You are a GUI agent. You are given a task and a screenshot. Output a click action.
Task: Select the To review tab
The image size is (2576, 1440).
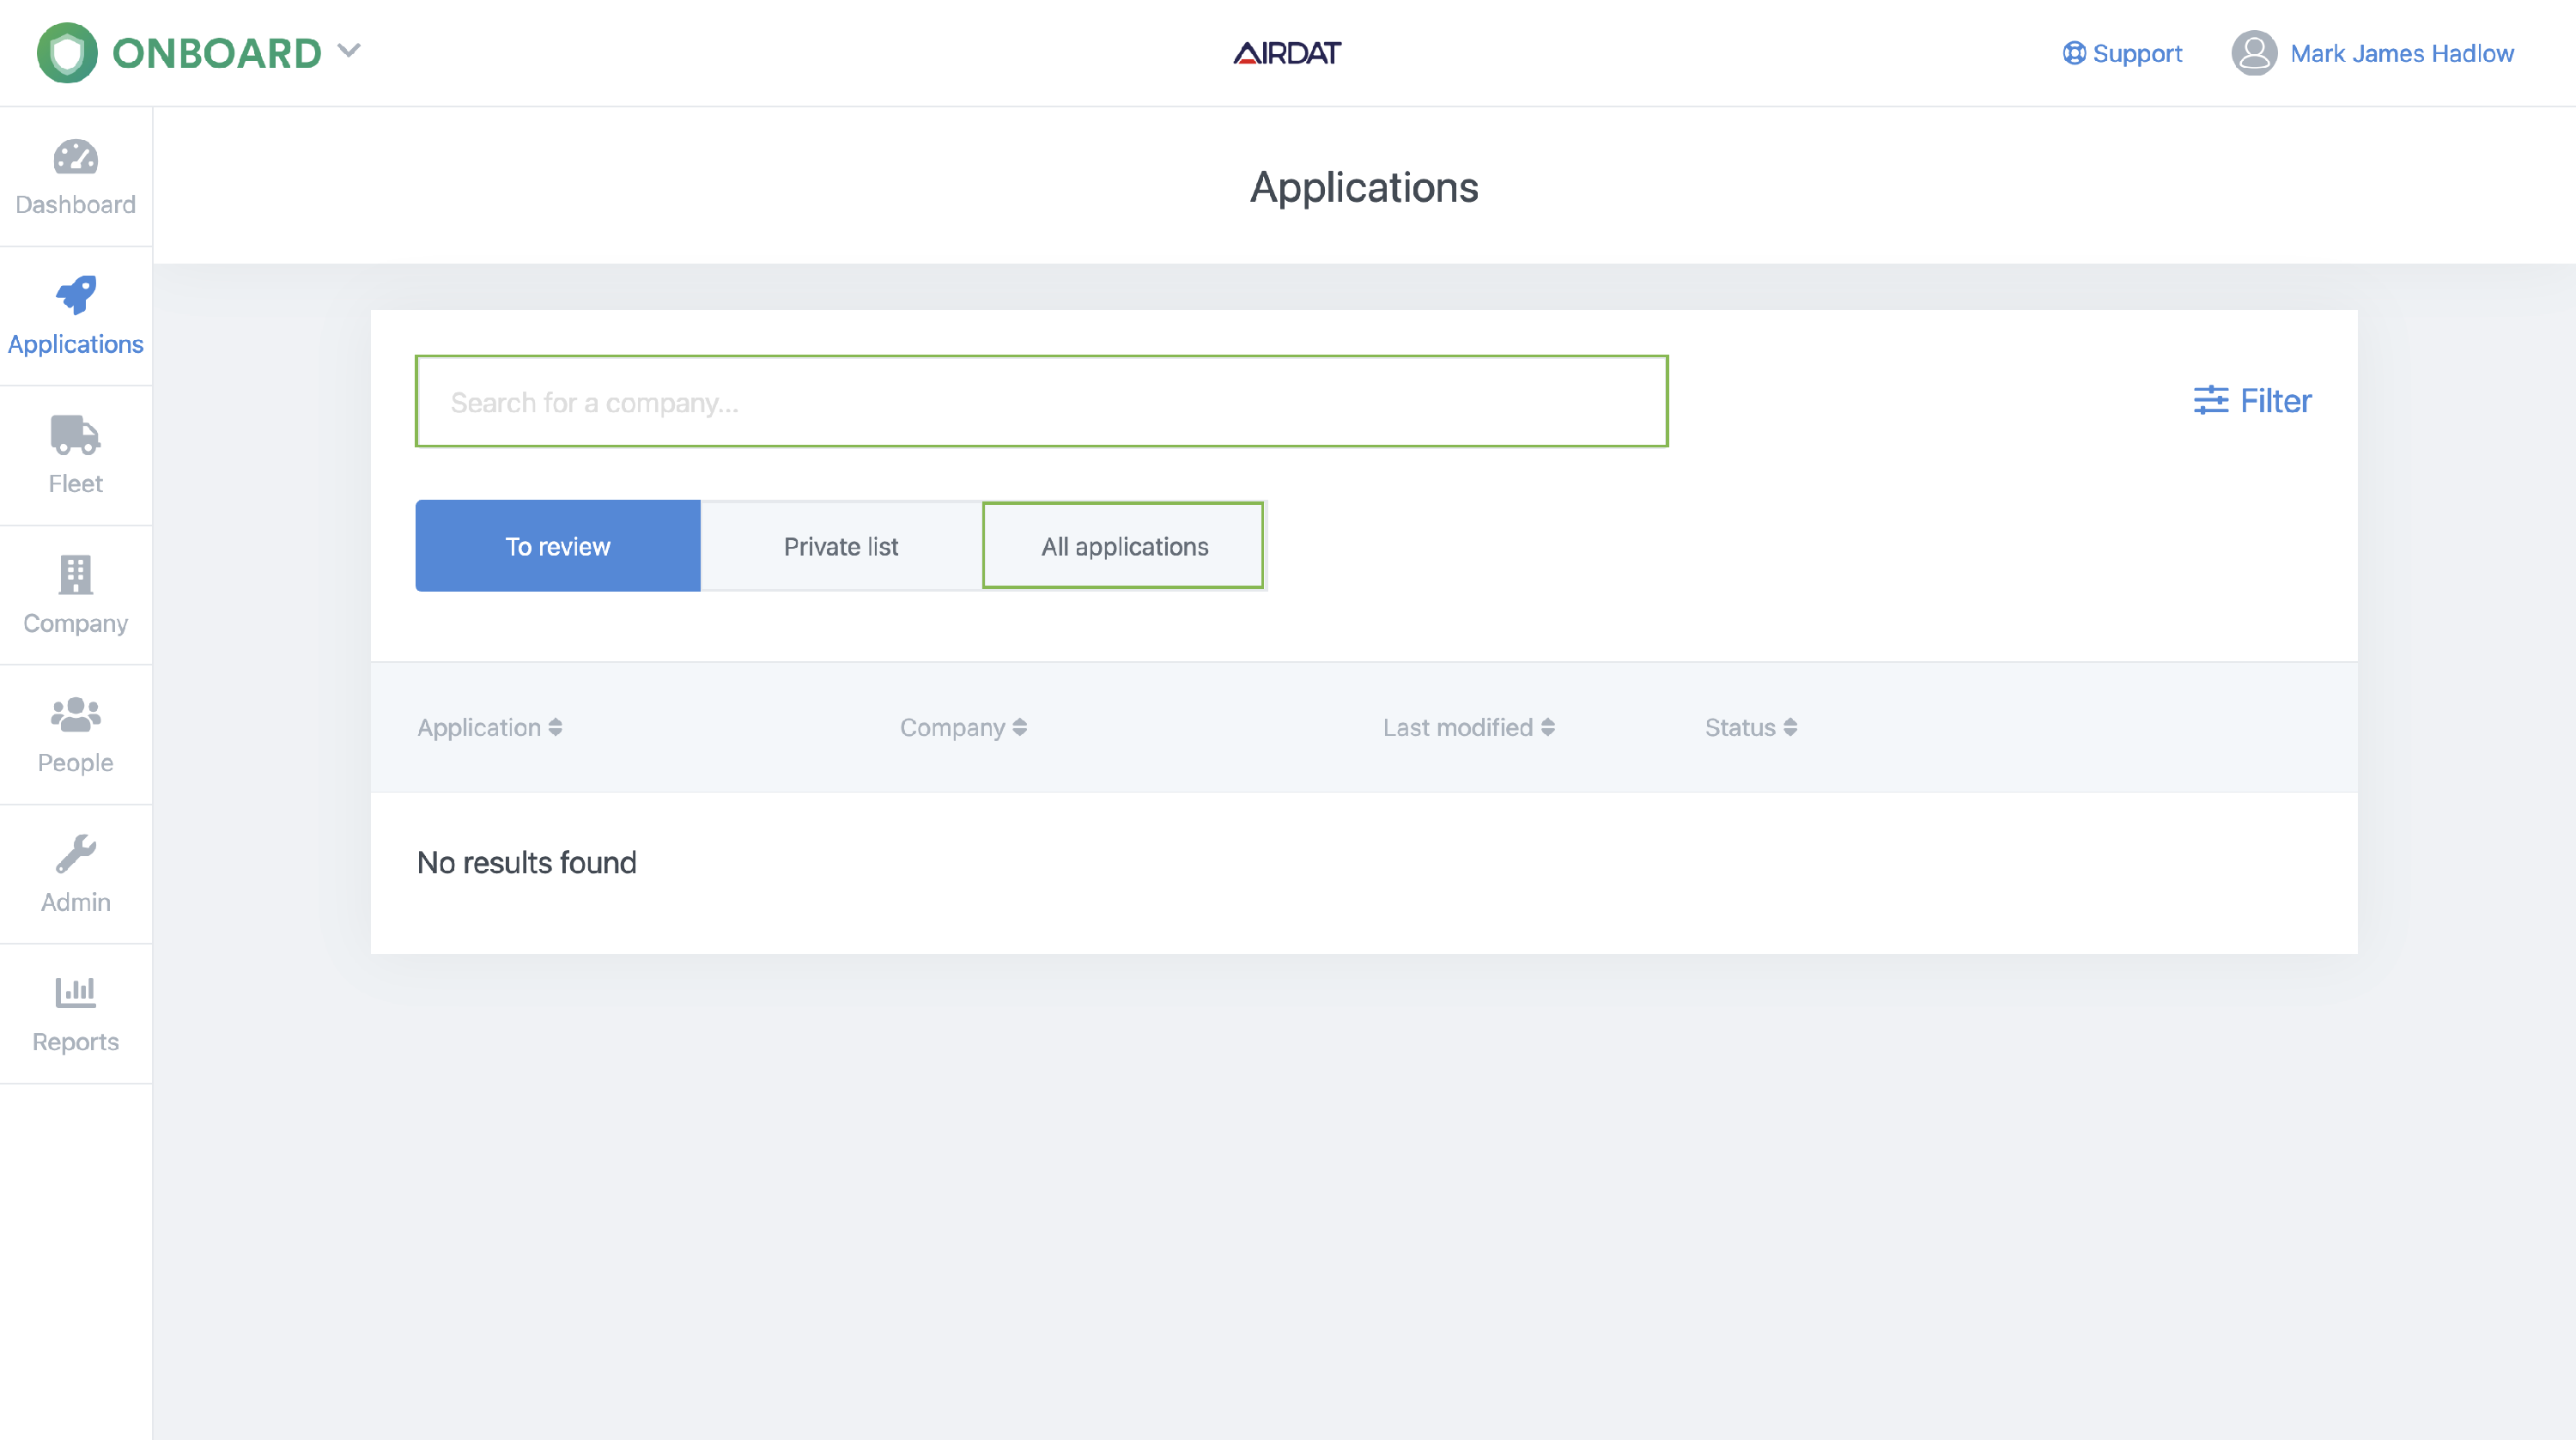pyautogui.click(x=557, y=546)
